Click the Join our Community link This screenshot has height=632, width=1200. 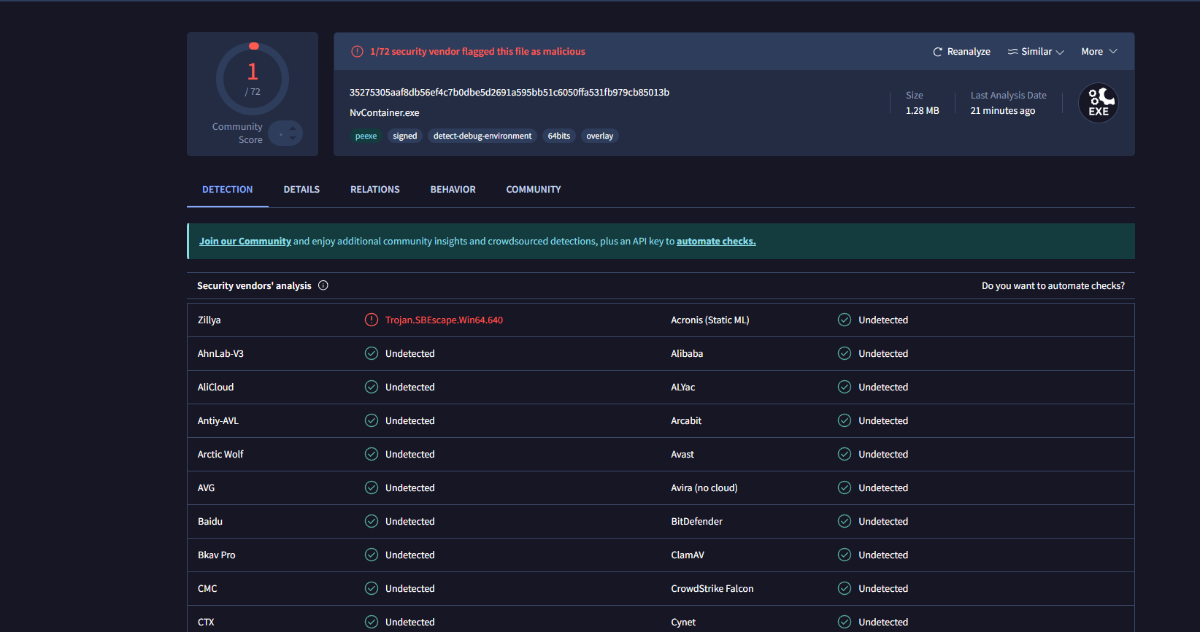click(x=245, y=242)
